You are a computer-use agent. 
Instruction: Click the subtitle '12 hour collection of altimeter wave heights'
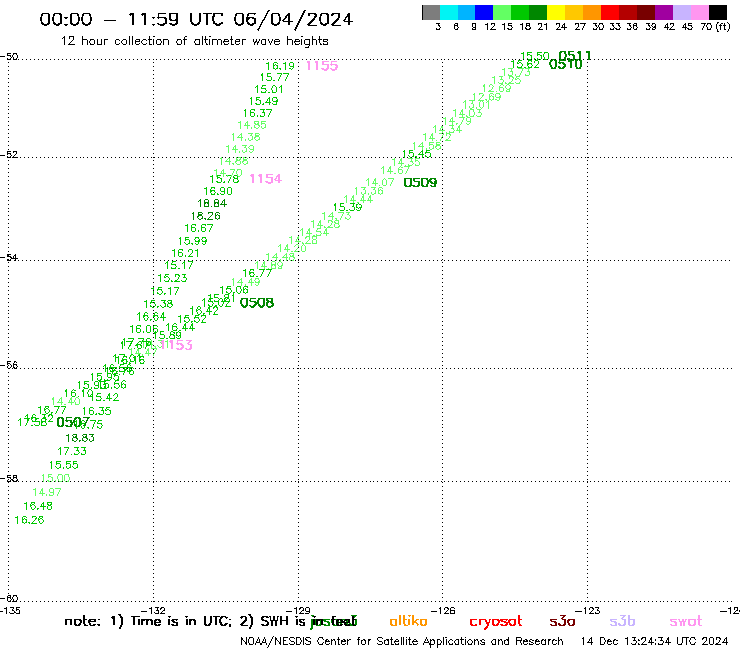point(194,41)
